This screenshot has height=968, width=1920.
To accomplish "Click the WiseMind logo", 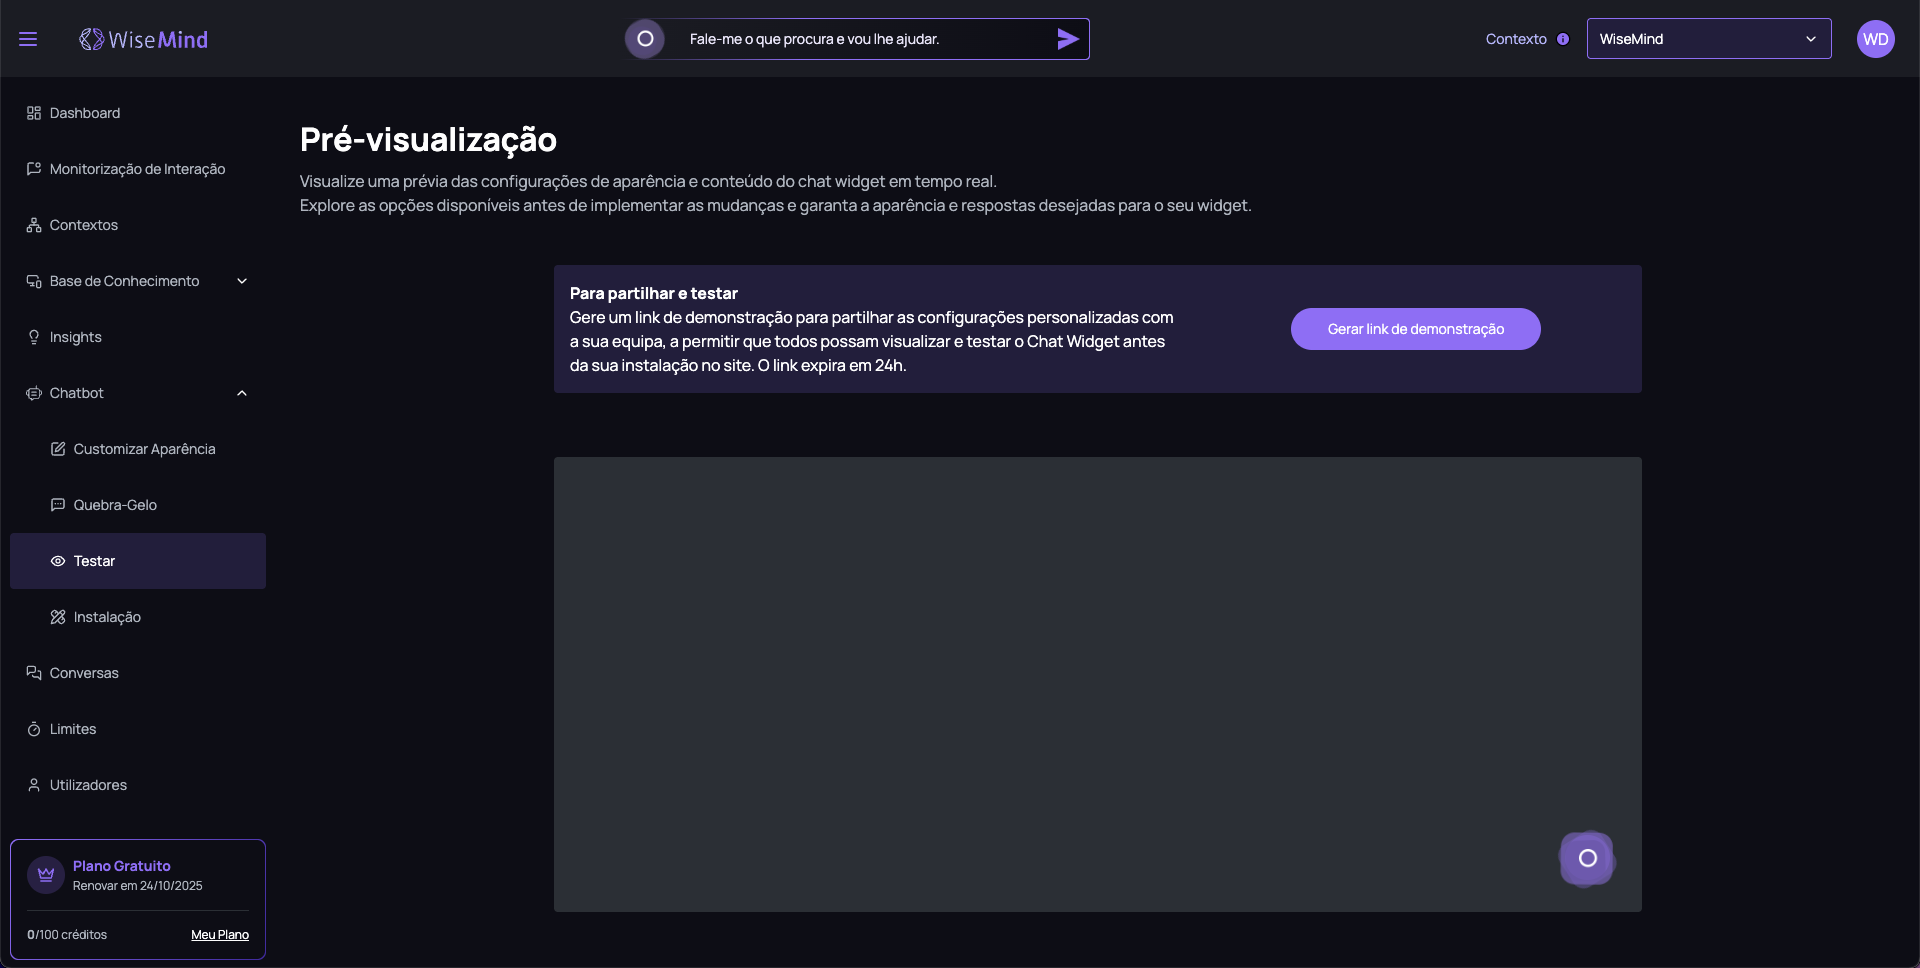I will coord(144,39).
